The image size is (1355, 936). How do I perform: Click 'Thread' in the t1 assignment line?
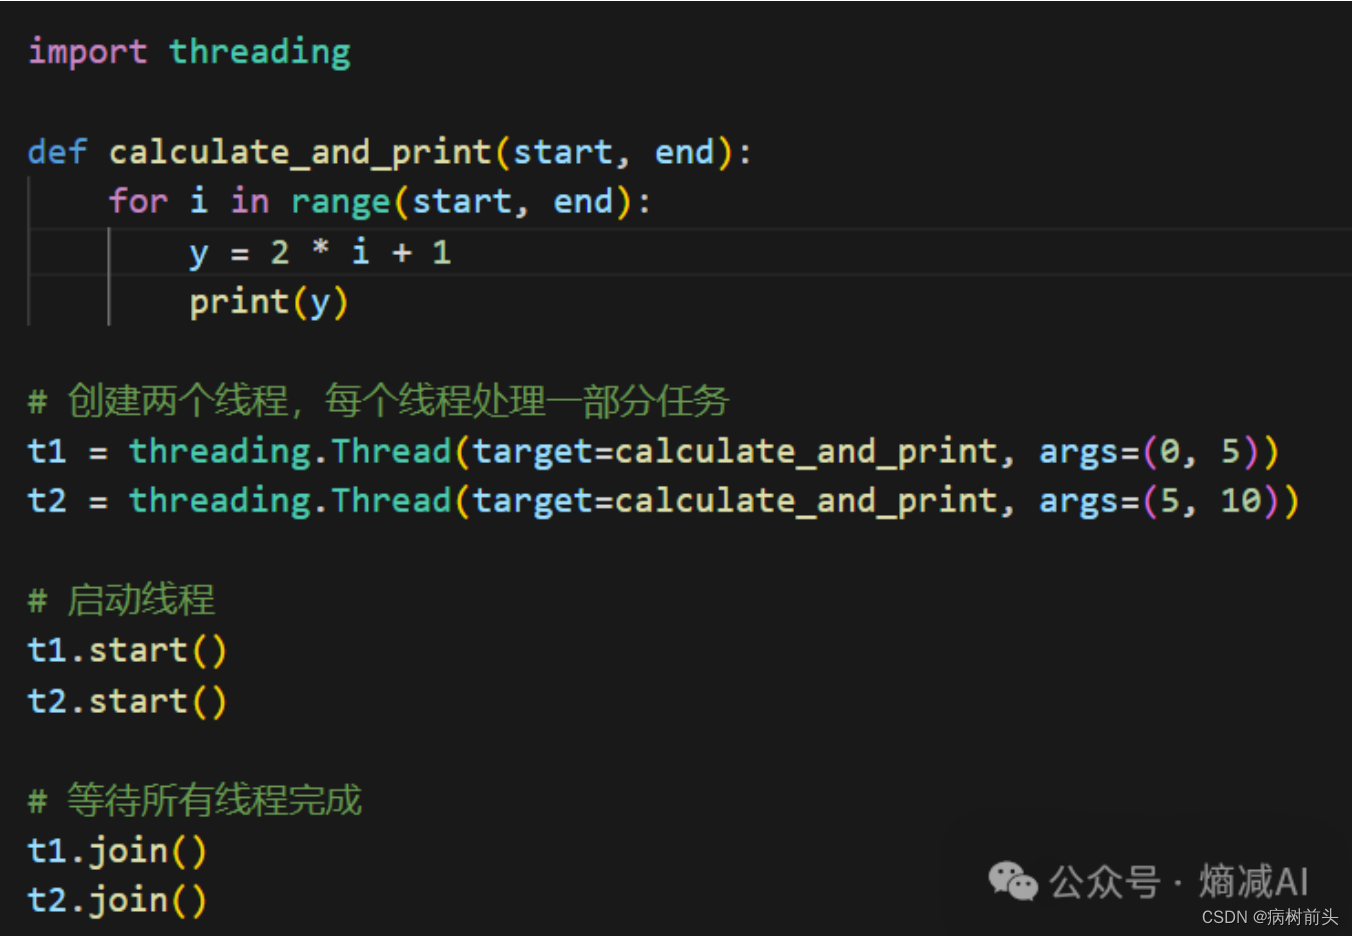pyautogui.click(x=391, y=451)
